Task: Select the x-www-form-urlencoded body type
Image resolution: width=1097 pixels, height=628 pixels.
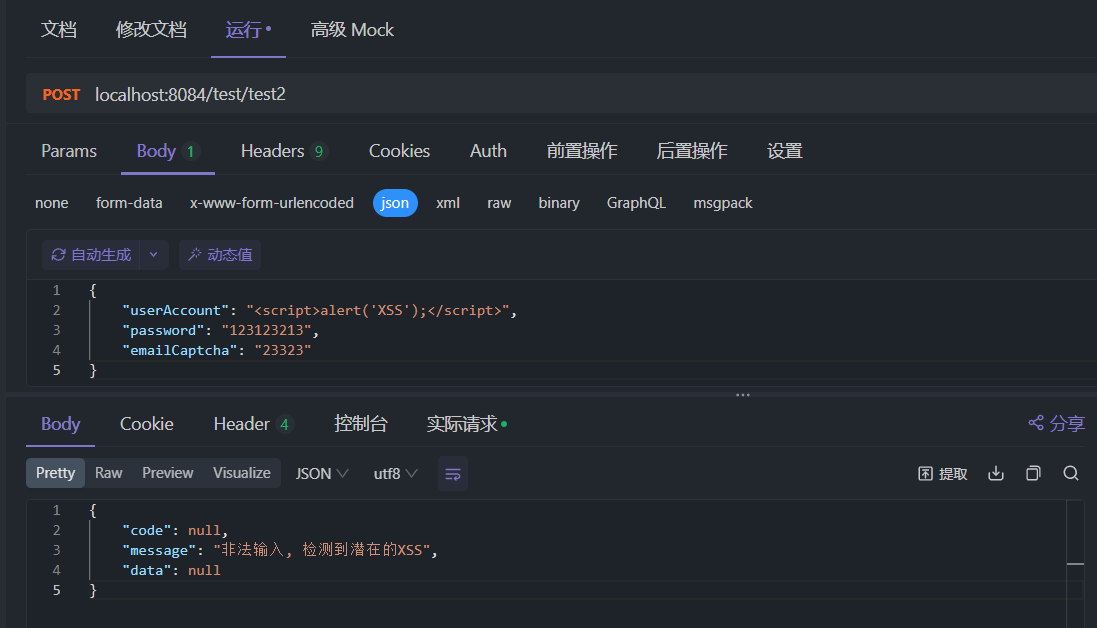Action: pyautogui.click(x=271, y=203)
